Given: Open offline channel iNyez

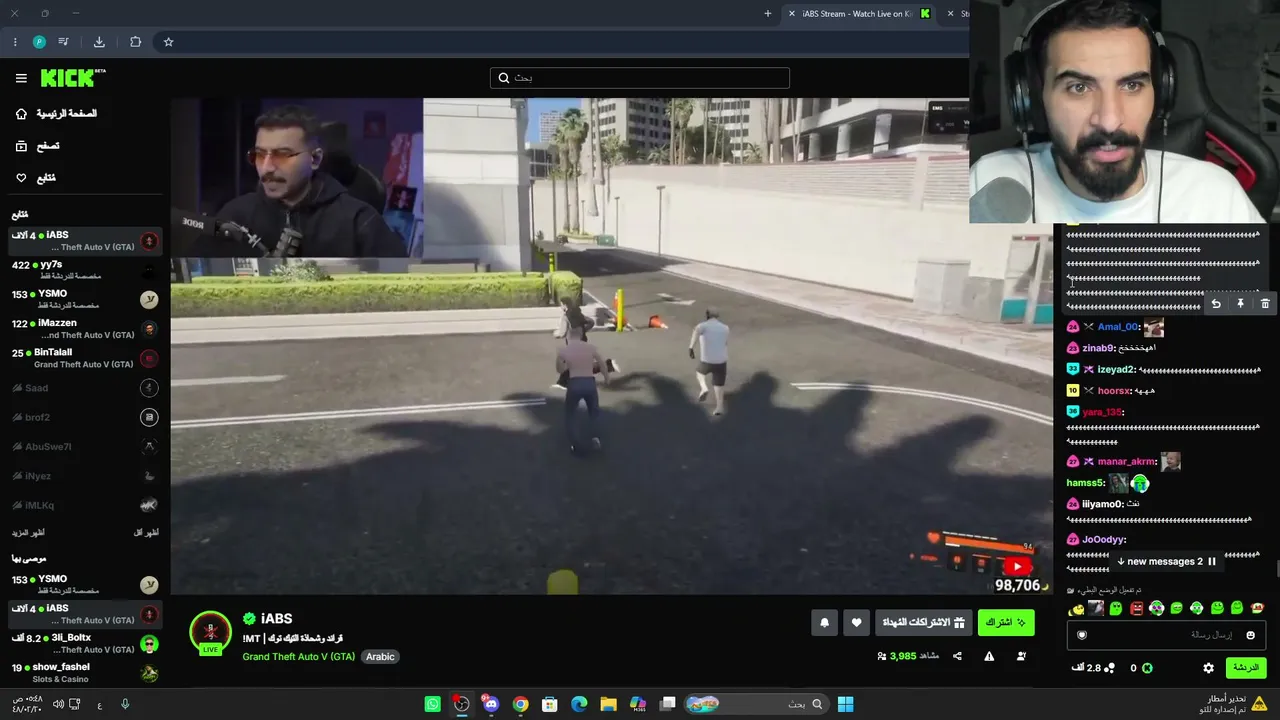Looking at the screenshot, I should pyautogui.click(x=85, y=476).
